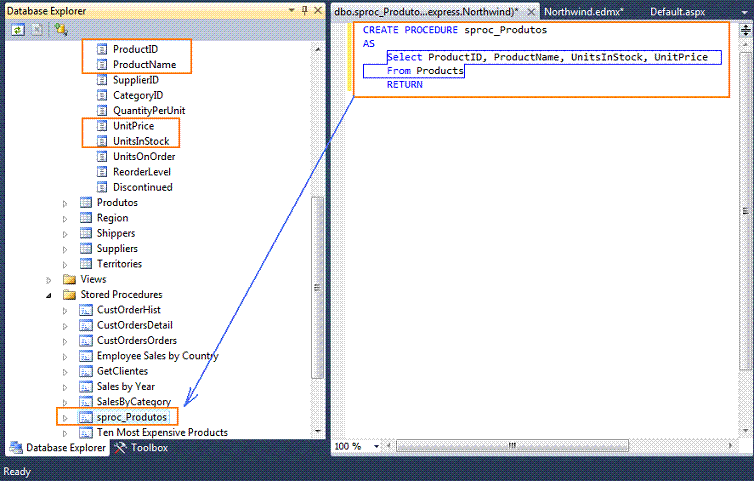Close the dbo.sproc_Produto editor tab
This screenshot has width=754, height=481.
pyautogui.click(x=530, y=12)
